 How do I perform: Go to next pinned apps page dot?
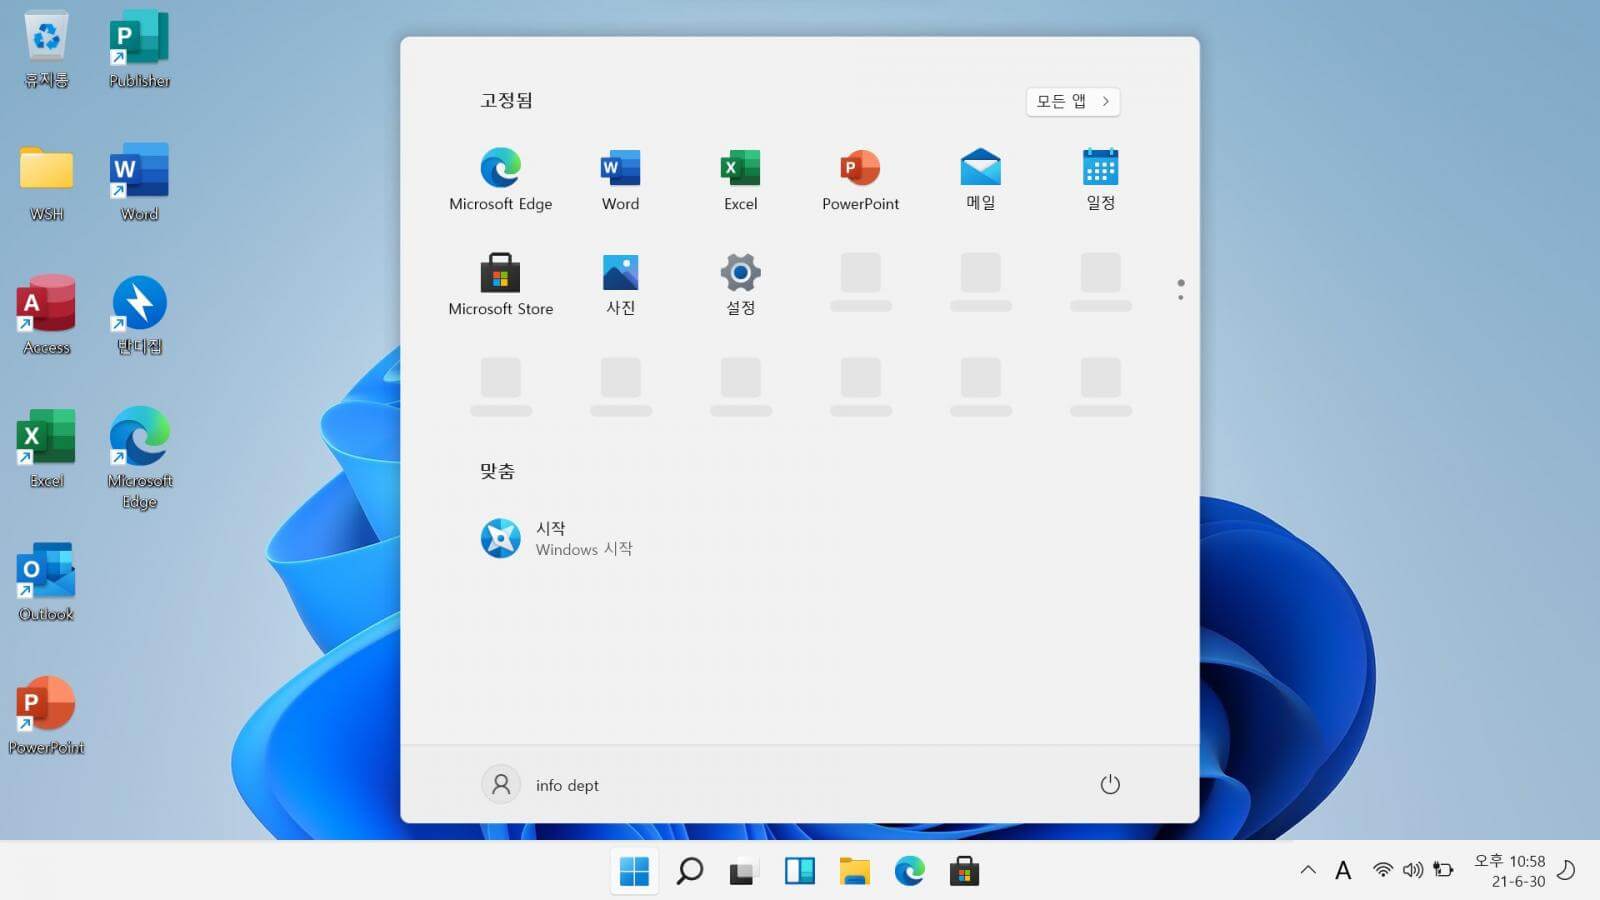(1181, 297)
